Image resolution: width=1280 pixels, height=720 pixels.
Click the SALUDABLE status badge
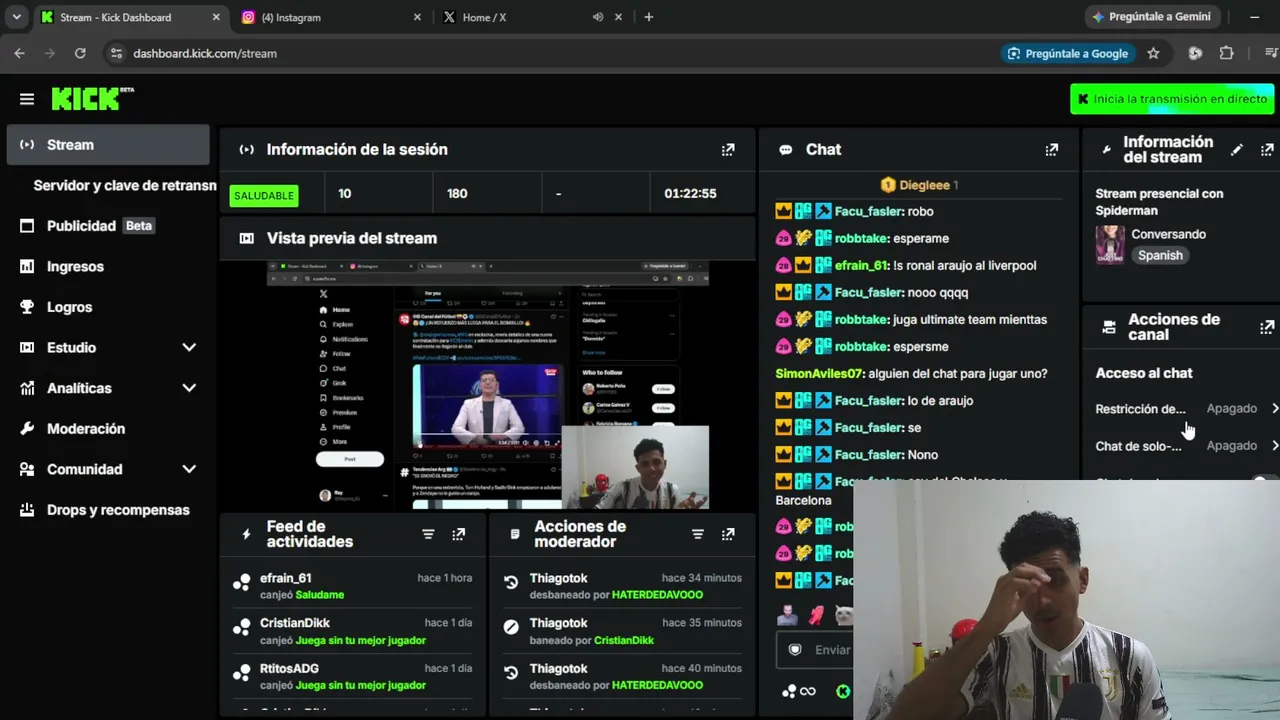264,195
